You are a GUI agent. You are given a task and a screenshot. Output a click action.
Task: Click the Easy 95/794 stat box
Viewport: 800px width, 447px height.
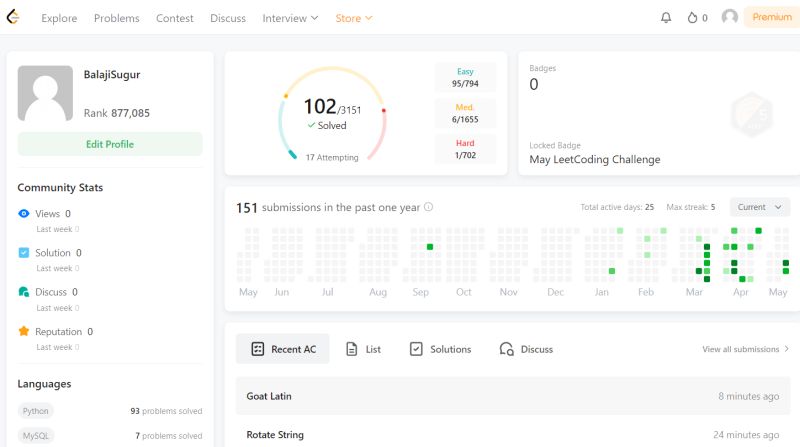point(465,78)
